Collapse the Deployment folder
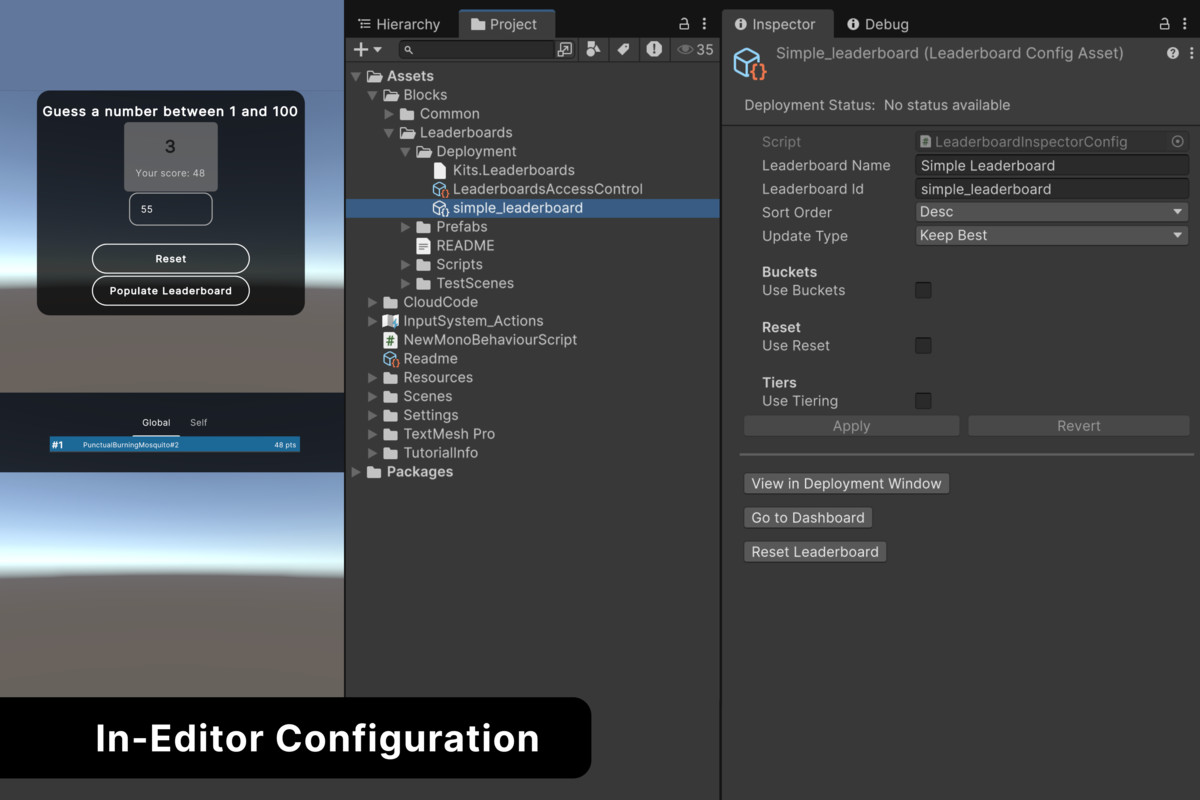The height and width of the screenshot is (800, 1200). pyautogui.click(x=406, y=152)
